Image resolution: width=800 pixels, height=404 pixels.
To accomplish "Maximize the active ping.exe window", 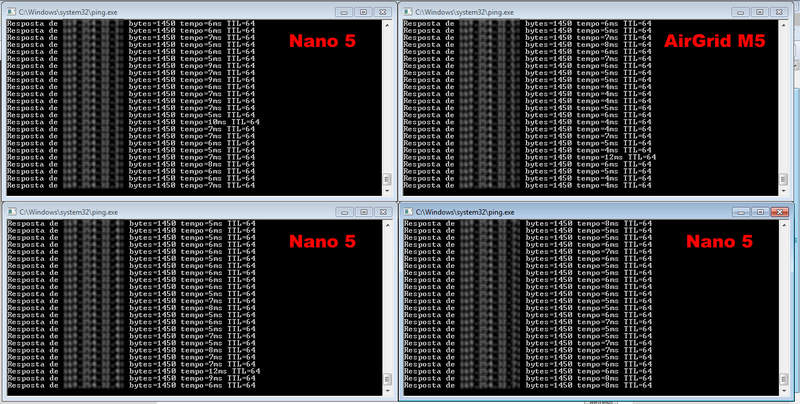I will (760, 212).
